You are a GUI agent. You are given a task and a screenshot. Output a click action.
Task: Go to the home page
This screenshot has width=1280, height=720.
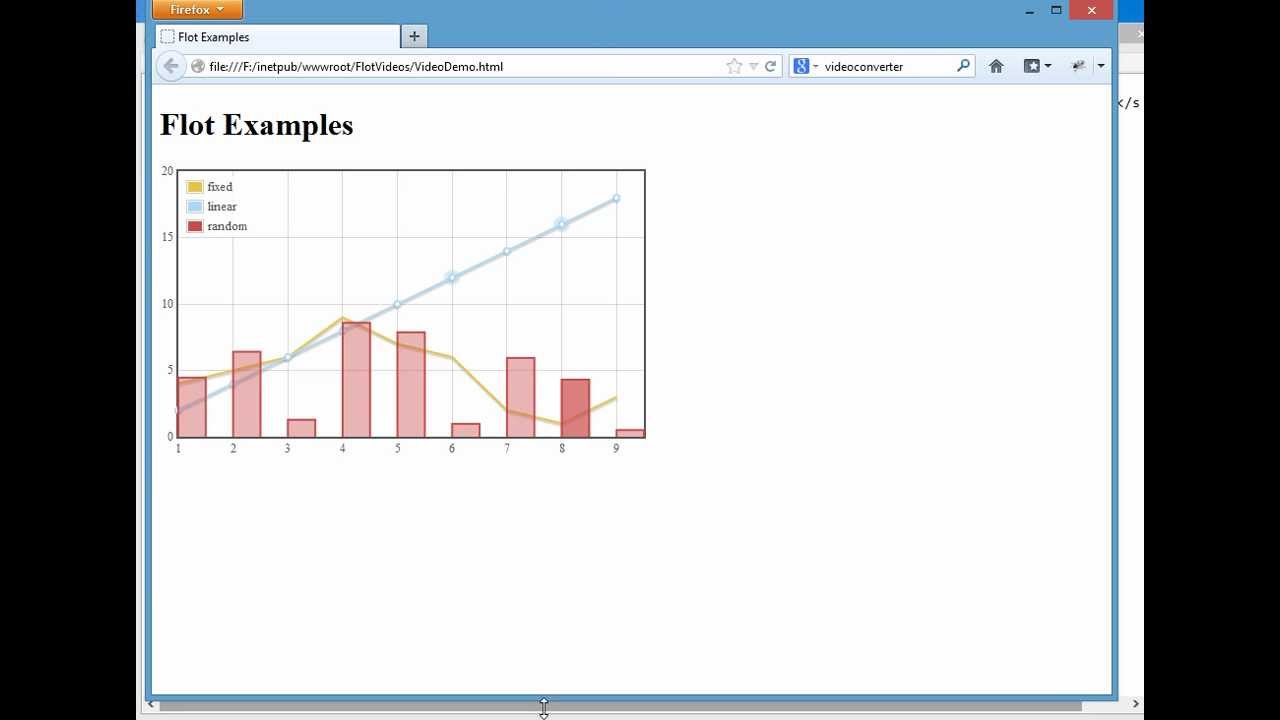coord(996,66)
